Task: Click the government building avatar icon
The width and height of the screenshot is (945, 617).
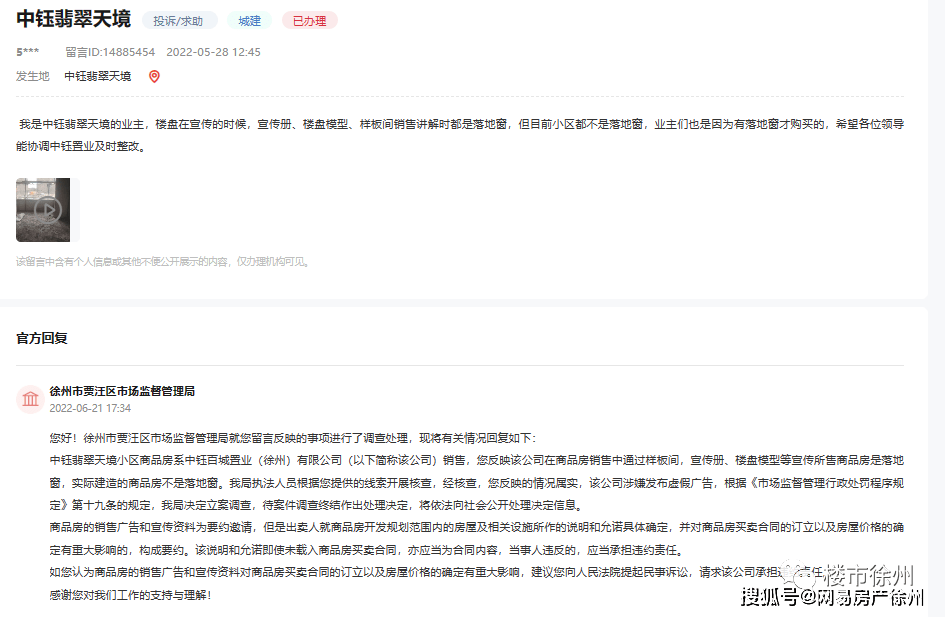Action: pos(30,399)
